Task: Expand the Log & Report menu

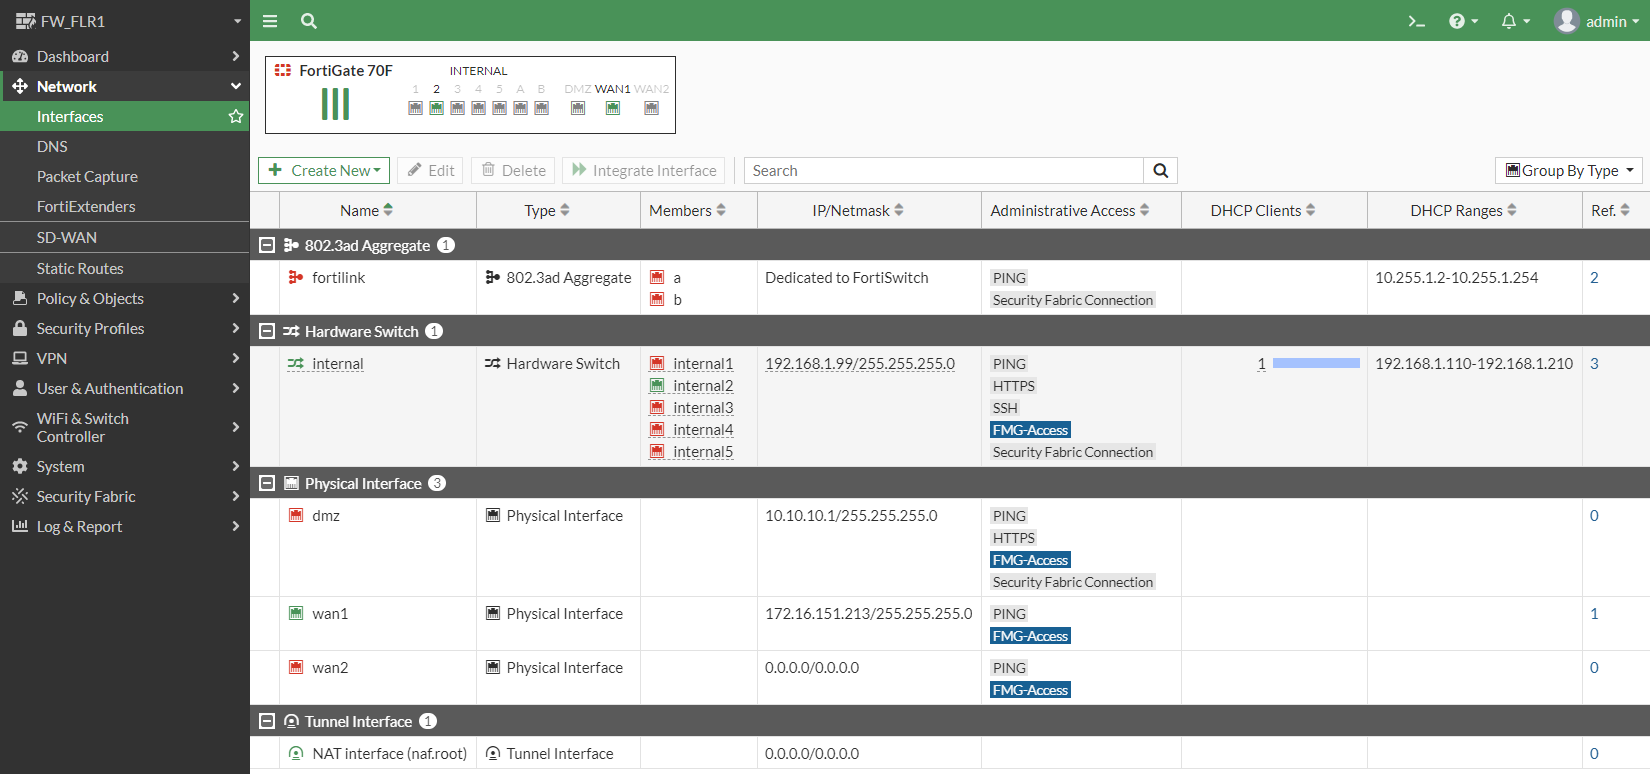Action: click(124, 526)
